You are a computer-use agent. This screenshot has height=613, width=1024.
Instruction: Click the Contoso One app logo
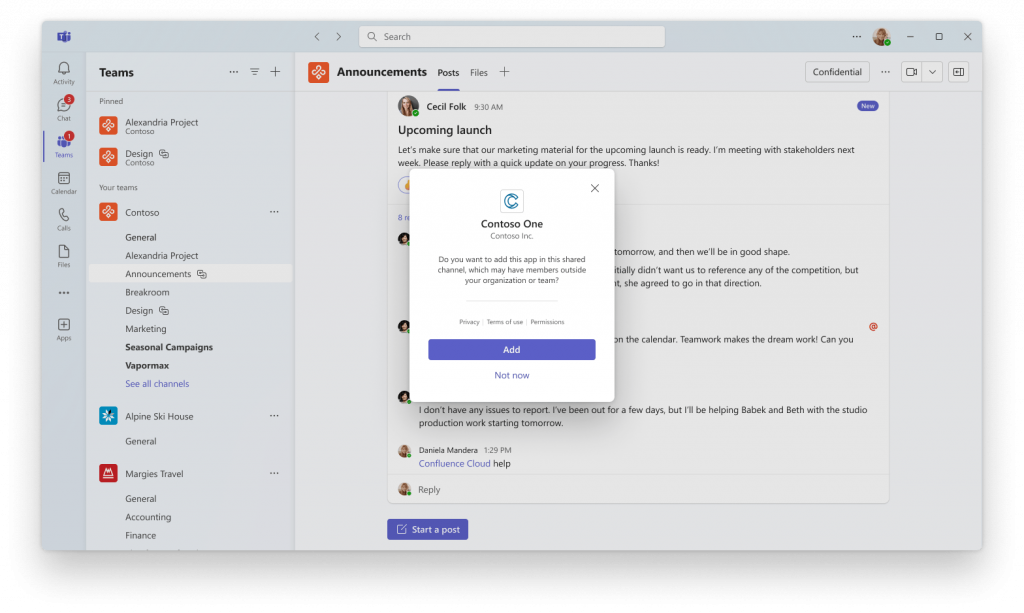511,201
